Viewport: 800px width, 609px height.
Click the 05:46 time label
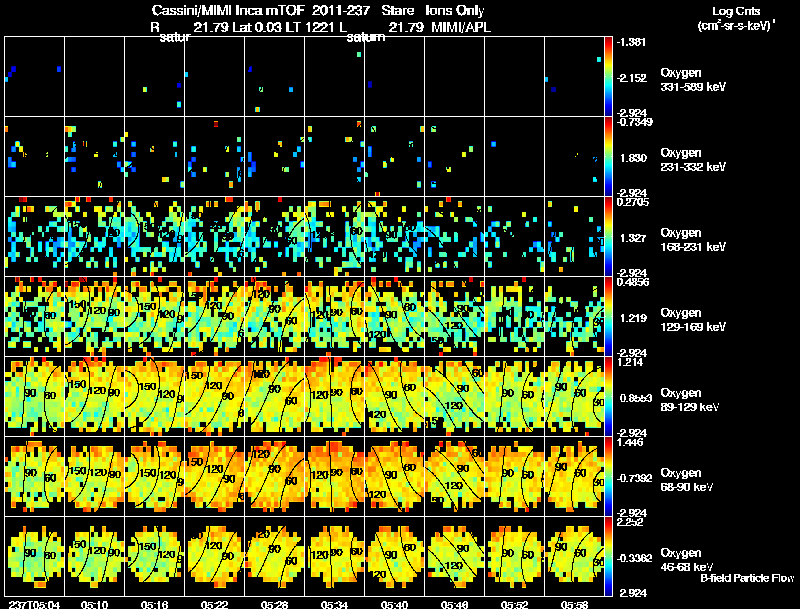[x=455, y=604]
